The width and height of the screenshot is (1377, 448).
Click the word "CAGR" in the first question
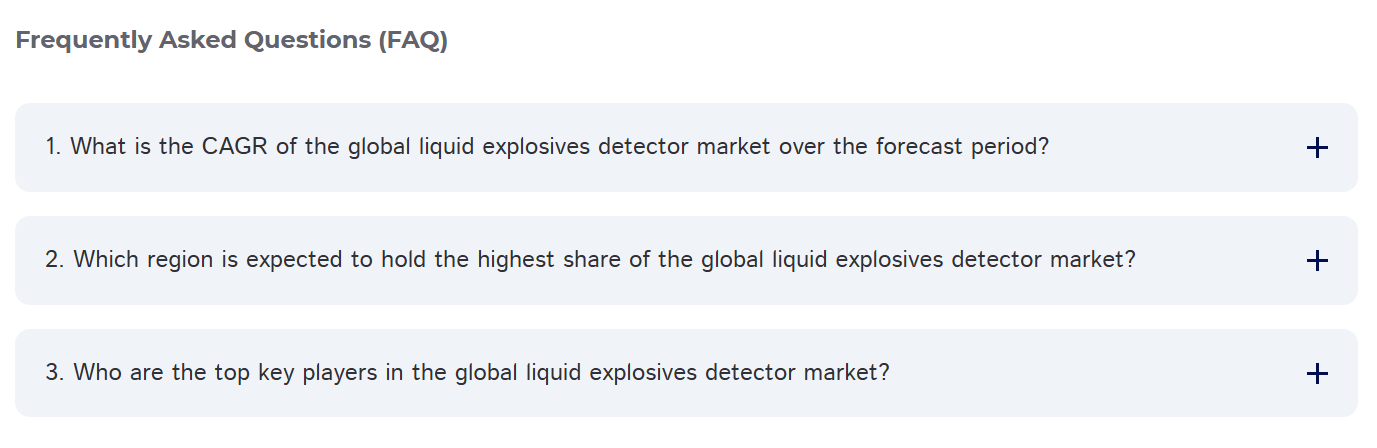pos(235,147)
